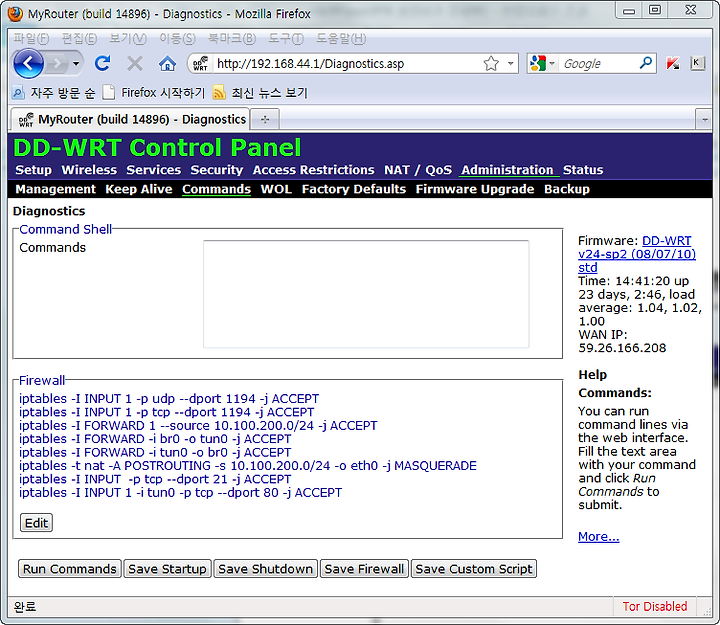720x625 pixels.
Task: Open the Factory Defaults sub-tab
Action: [354, 189]
